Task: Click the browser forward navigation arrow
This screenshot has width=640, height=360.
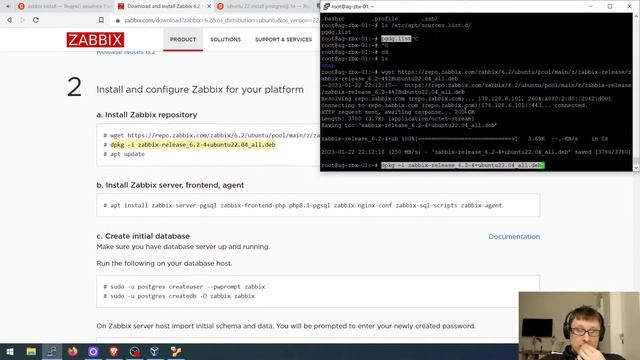Action: (x=22, y=20)
